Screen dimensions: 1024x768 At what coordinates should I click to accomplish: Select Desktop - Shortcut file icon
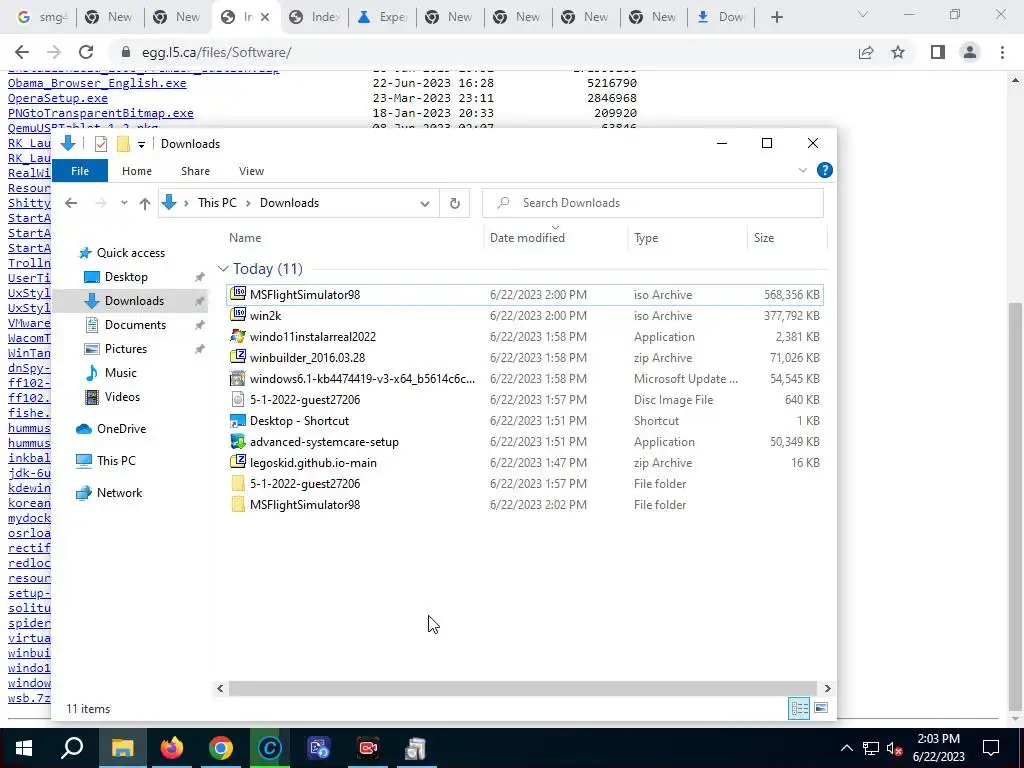[238, 421]
